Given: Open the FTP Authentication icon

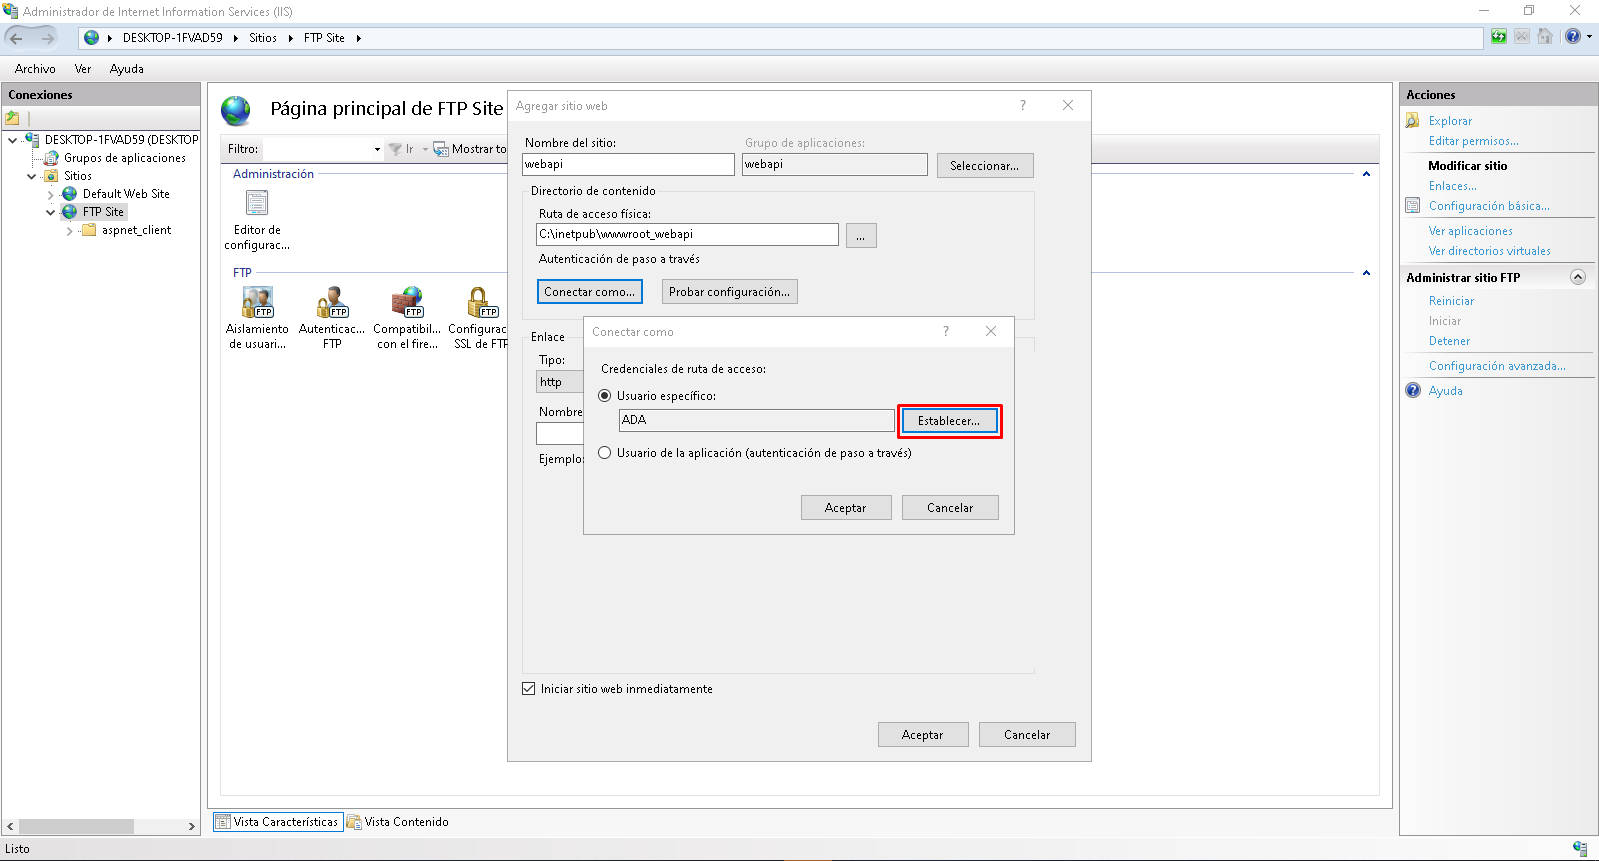Looking at the screenshot, I should (x=332, y=302).
